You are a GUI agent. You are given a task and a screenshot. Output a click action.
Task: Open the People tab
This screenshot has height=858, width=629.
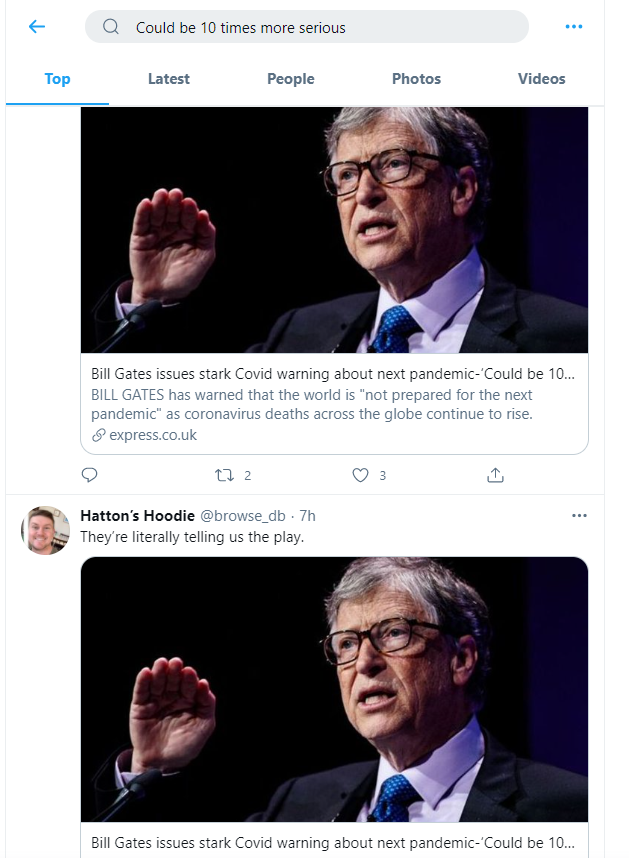(290, 79)
